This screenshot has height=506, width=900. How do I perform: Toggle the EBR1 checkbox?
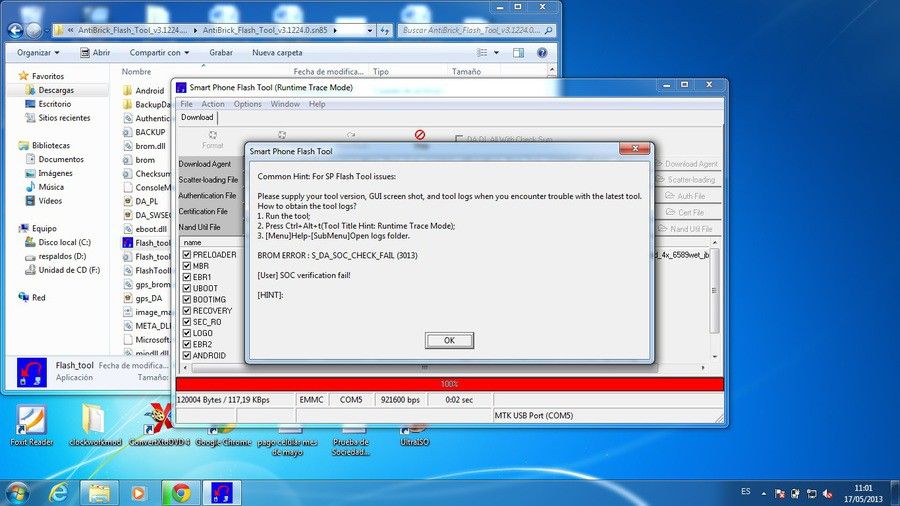click(x=187, y=277)
